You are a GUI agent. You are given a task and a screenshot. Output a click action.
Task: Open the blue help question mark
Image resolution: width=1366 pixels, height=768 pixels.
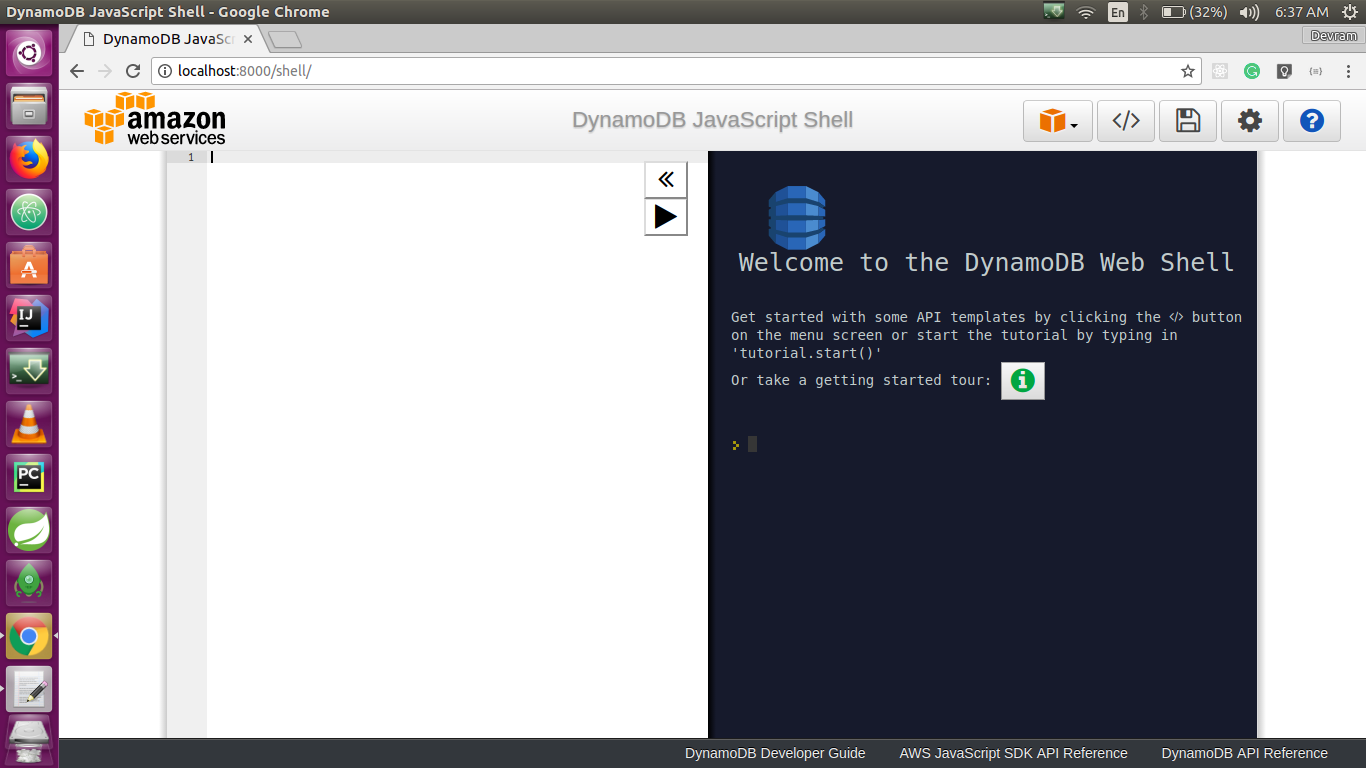pos(1312,121)
